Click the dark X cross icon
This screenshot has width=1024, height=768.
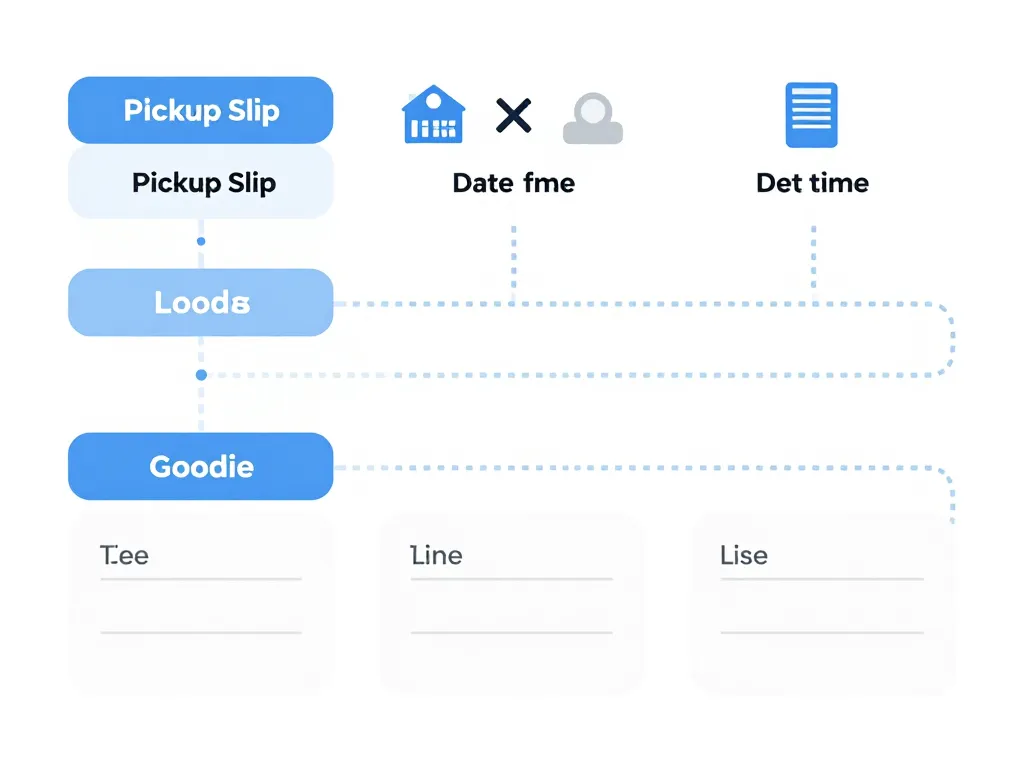pos(514,116)
